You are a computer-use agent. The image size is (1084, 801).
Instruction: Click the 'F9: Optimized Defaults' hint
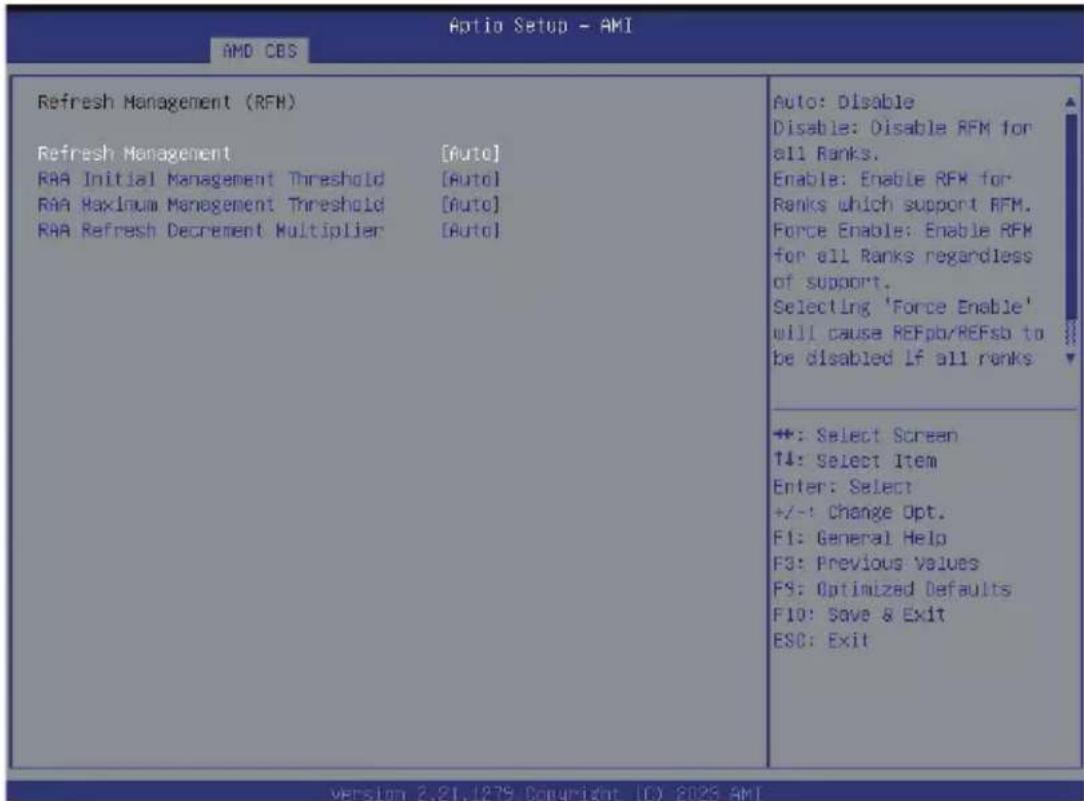(x=892, y=589)
